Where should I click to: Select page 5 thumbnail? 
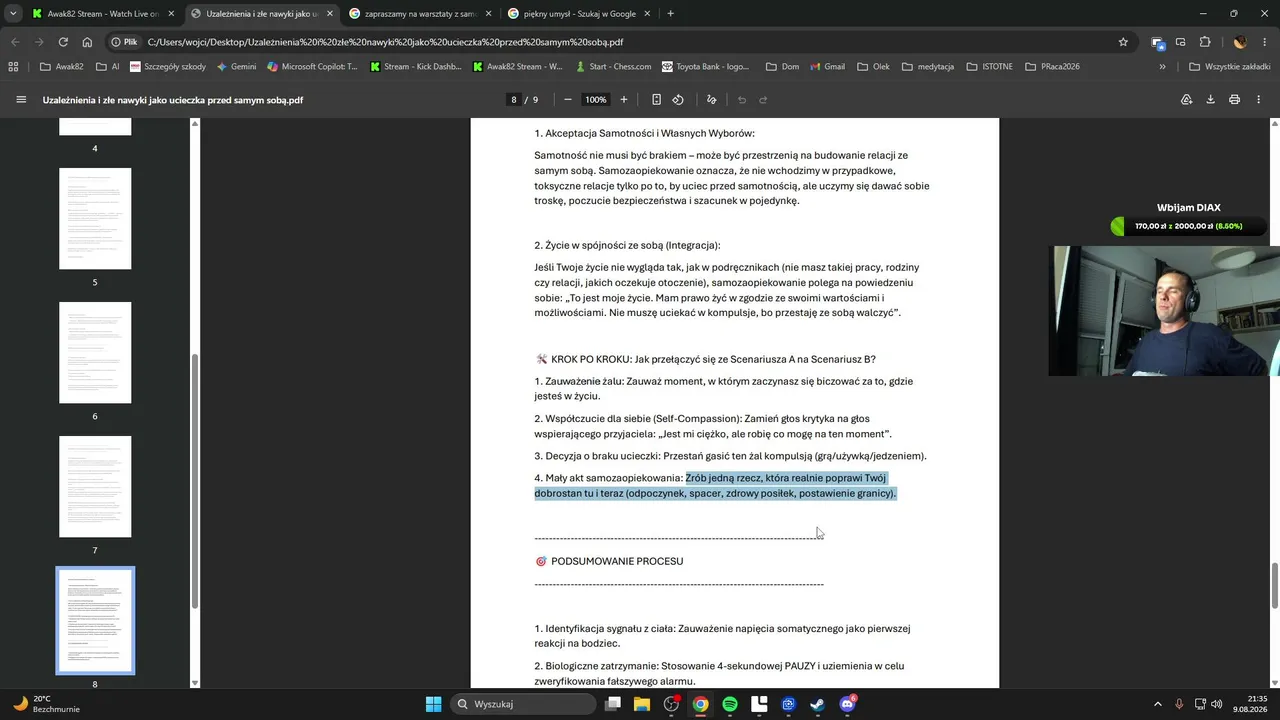pos(95,218)
